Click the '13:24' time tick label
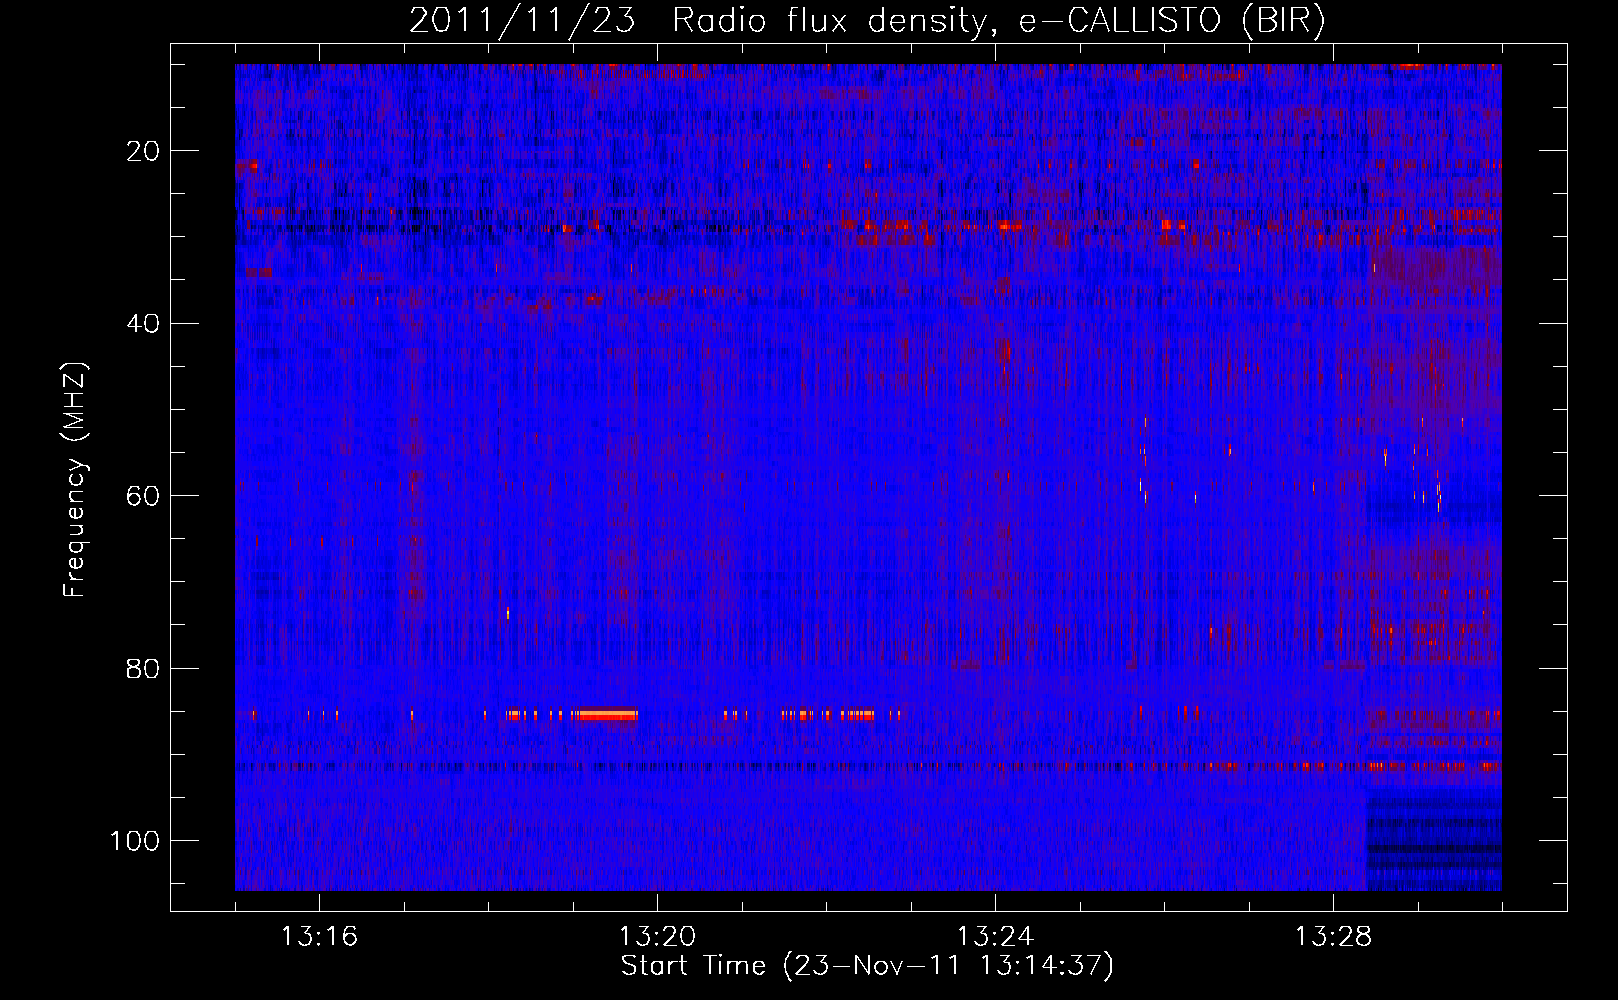The image size is (1618, 1000). click(x=995, y=937)
